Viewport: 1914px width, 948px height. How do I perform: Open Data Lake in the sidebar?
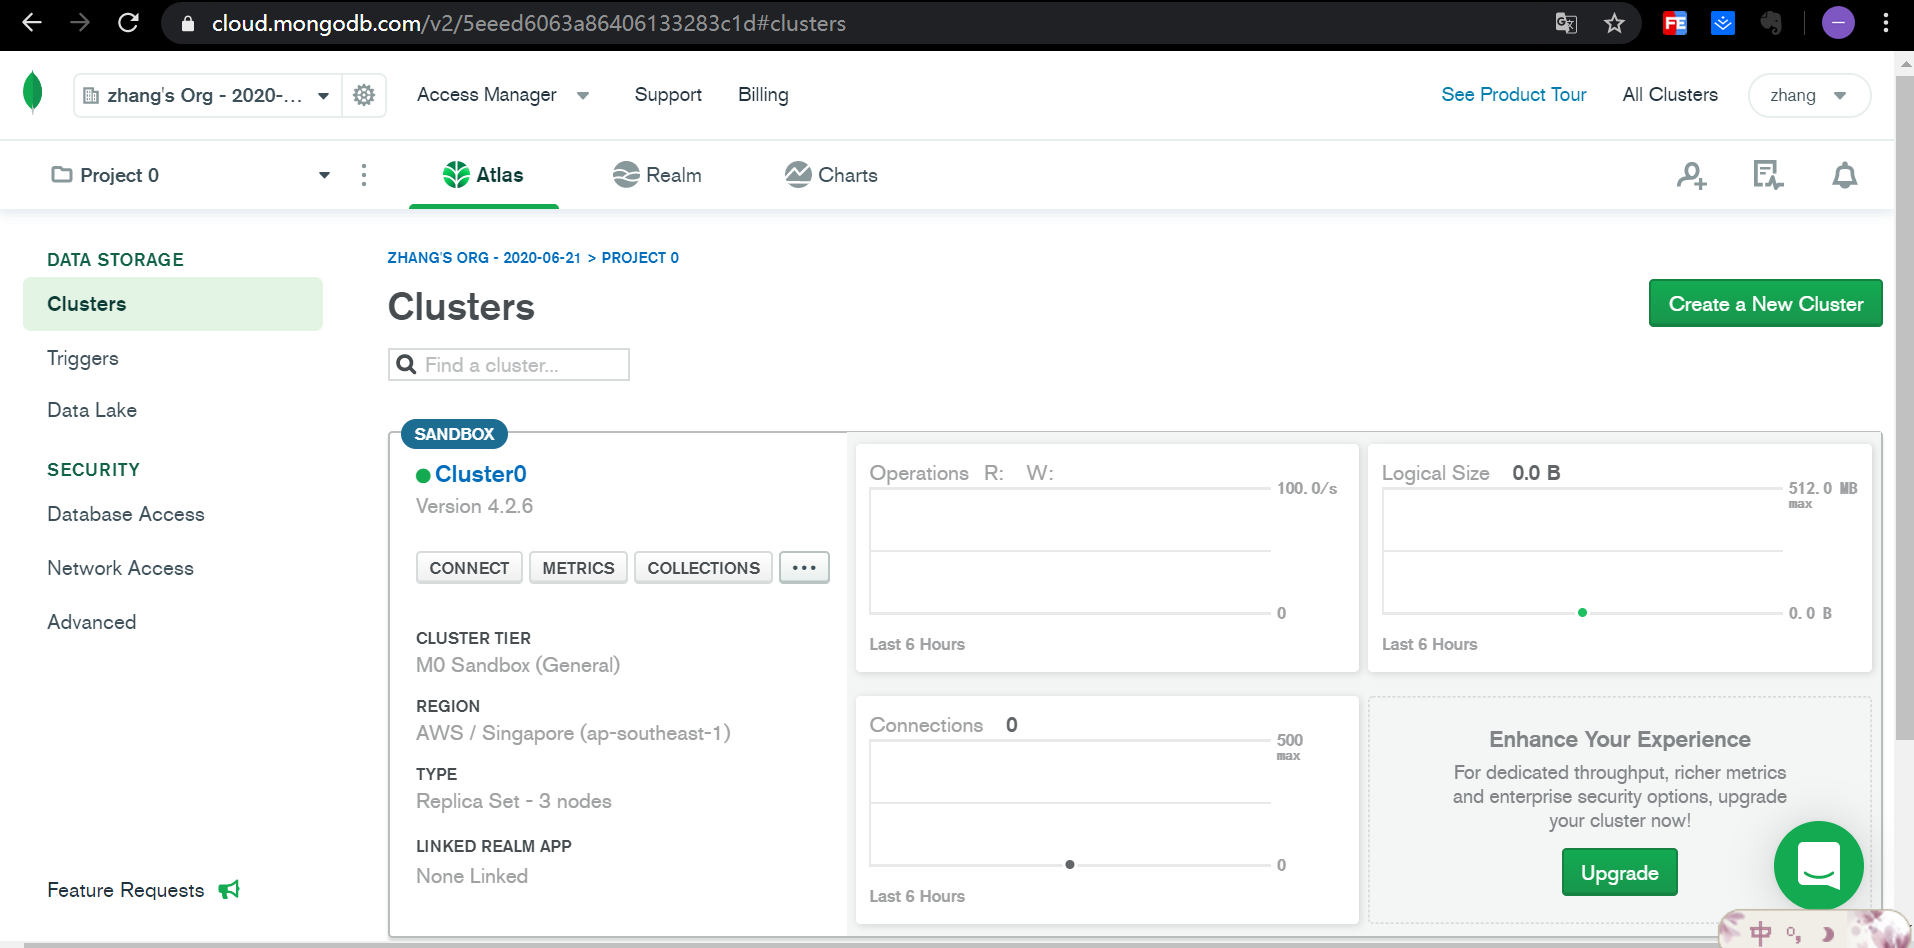pos(92,410)
